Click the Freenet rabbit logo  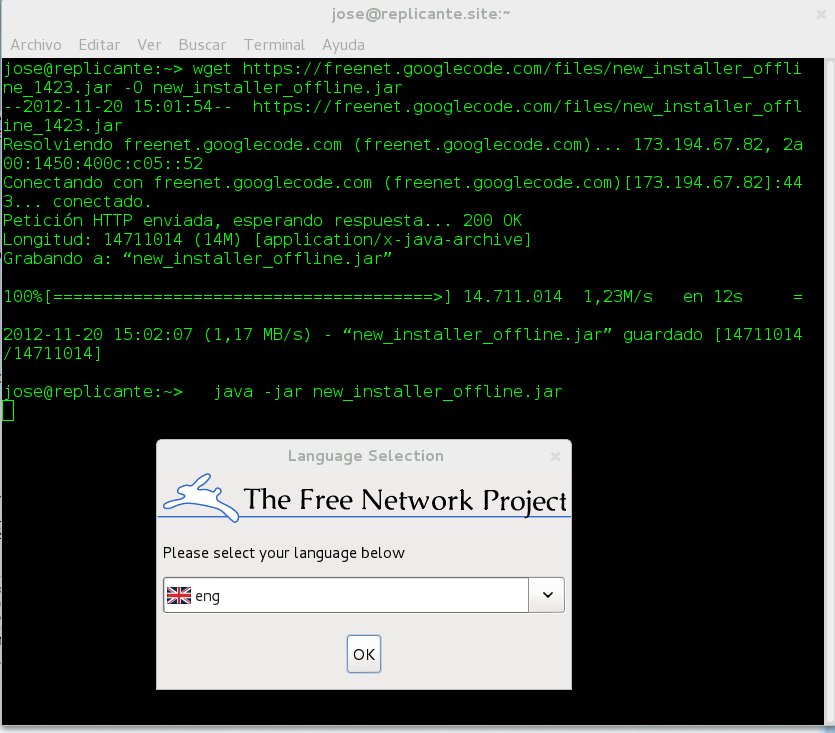click(x=200, y=496)
